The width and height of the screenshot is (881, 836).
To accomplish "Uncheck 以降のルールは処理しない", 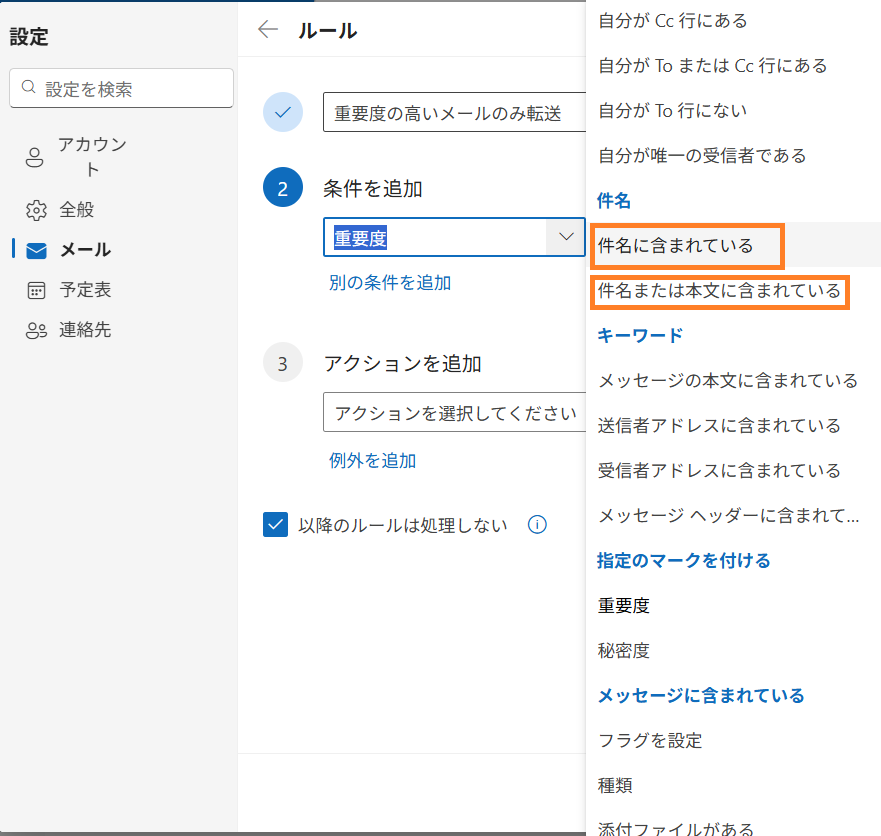I will pos(275,524).
